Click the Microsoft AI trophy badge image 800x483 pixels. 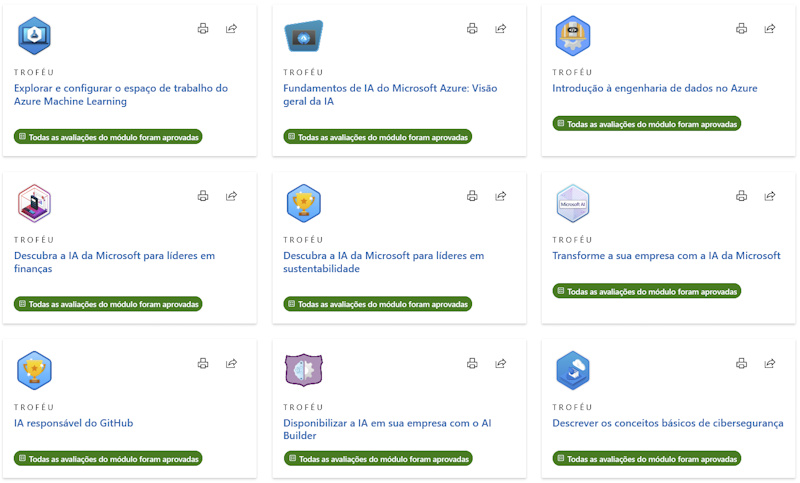[573, 203]
